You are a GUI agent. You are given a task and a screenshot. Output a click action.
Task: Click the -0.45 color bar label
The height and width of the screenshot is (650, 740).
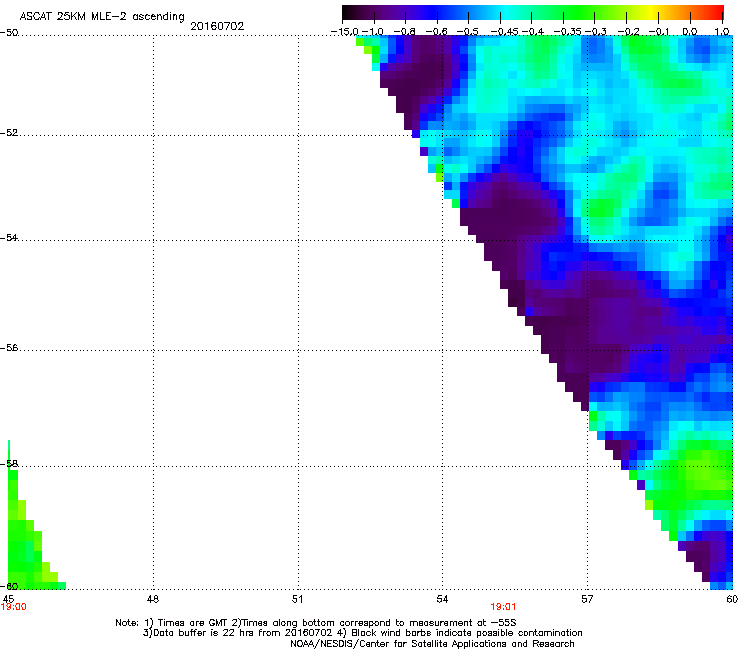tap(505, 32)
